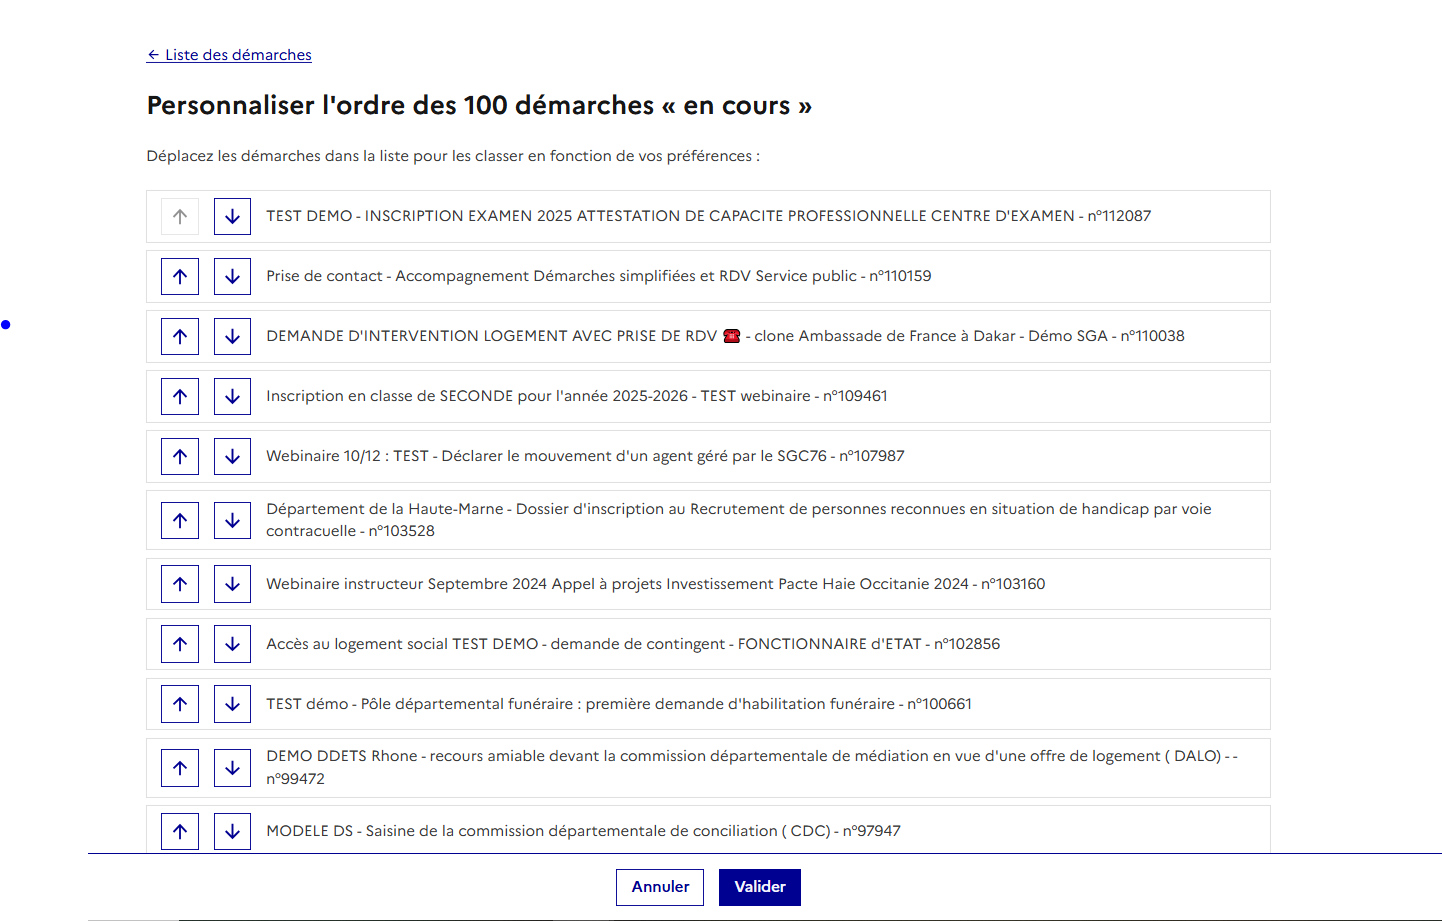Image resolution: width=1442 pixels, height=921 pixels.
Task: Move DEMANDE D'INTERVENTION LOGEMENT n°110038 up
Action: [x=180, y=336]
